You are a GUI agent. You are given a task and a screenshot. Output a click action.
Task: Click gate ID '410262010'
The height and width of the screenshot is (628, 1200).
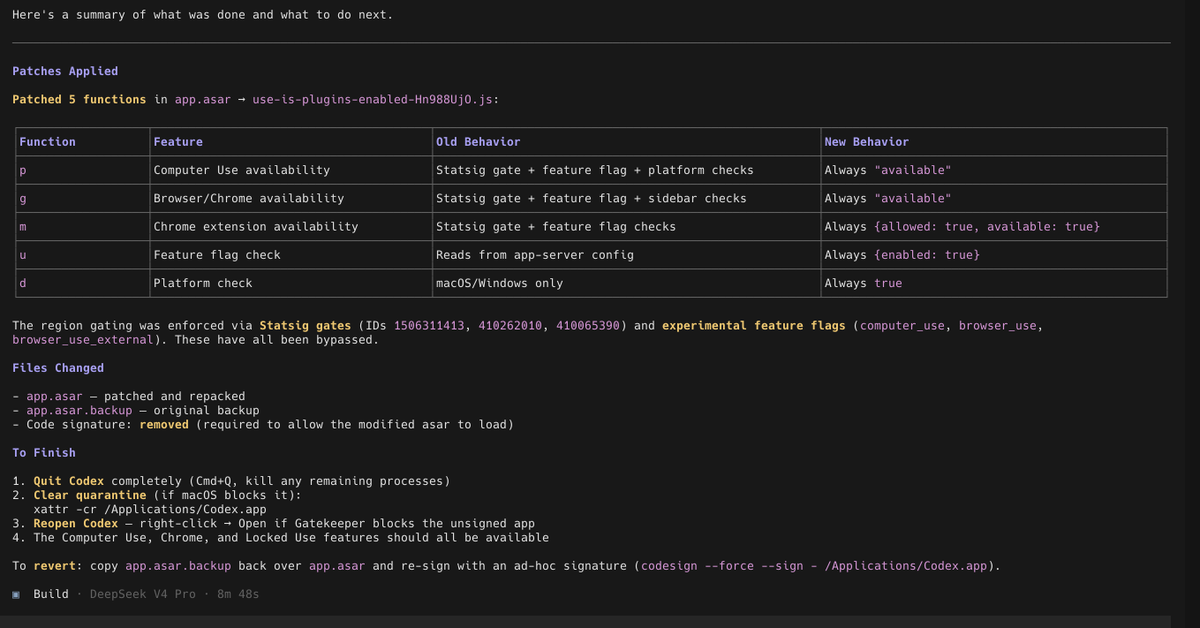[510, 326]
